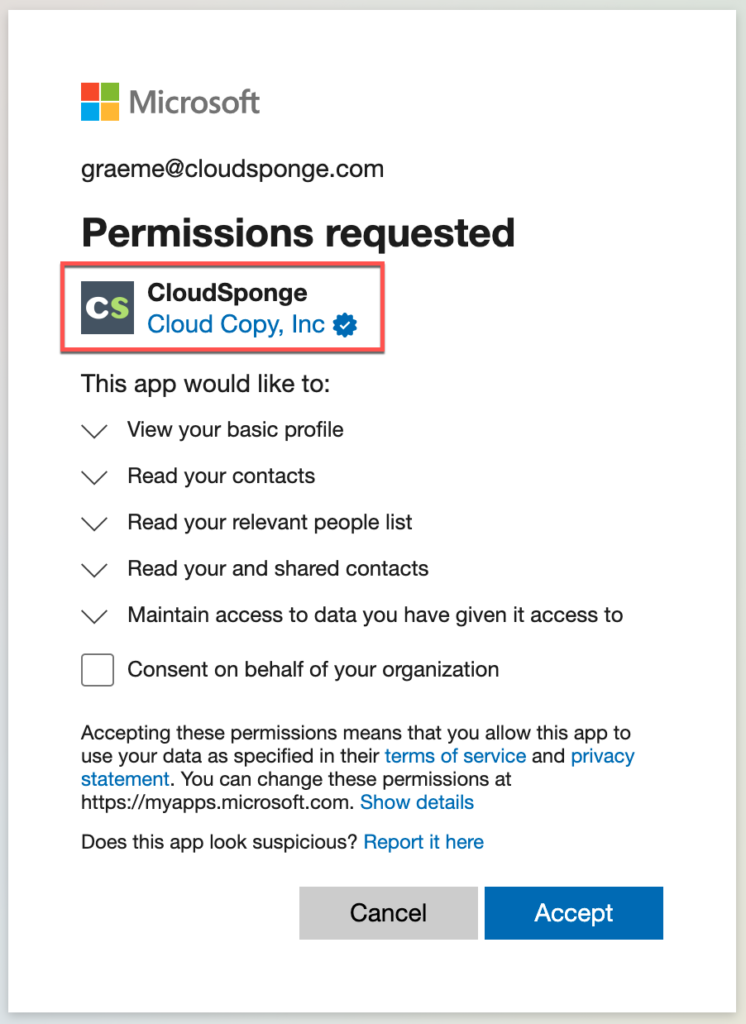Click the Microsoft wordmark text
The height and width of the screenshot is (1024, 746).
click(x=194, y=102)
